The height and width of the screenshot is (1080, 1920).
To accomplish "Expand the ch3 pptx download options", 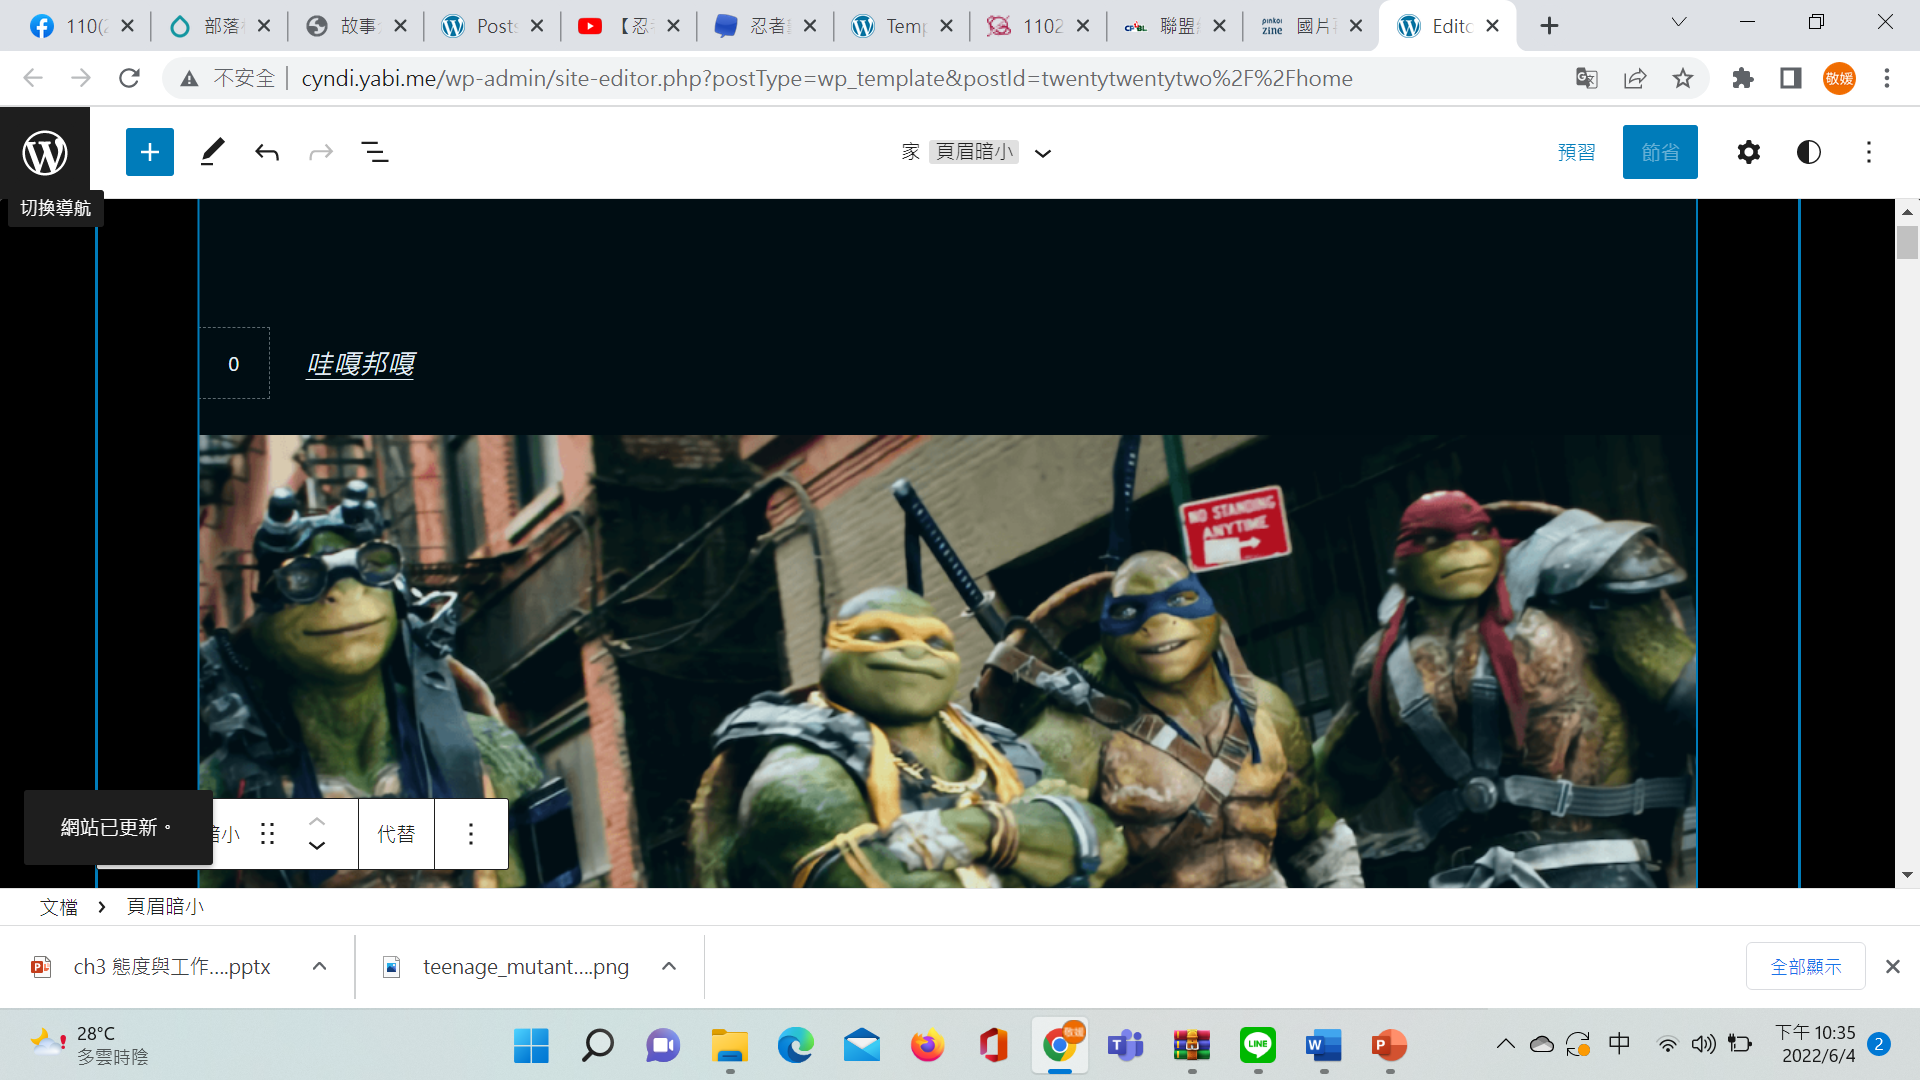I will click(319, 966).
